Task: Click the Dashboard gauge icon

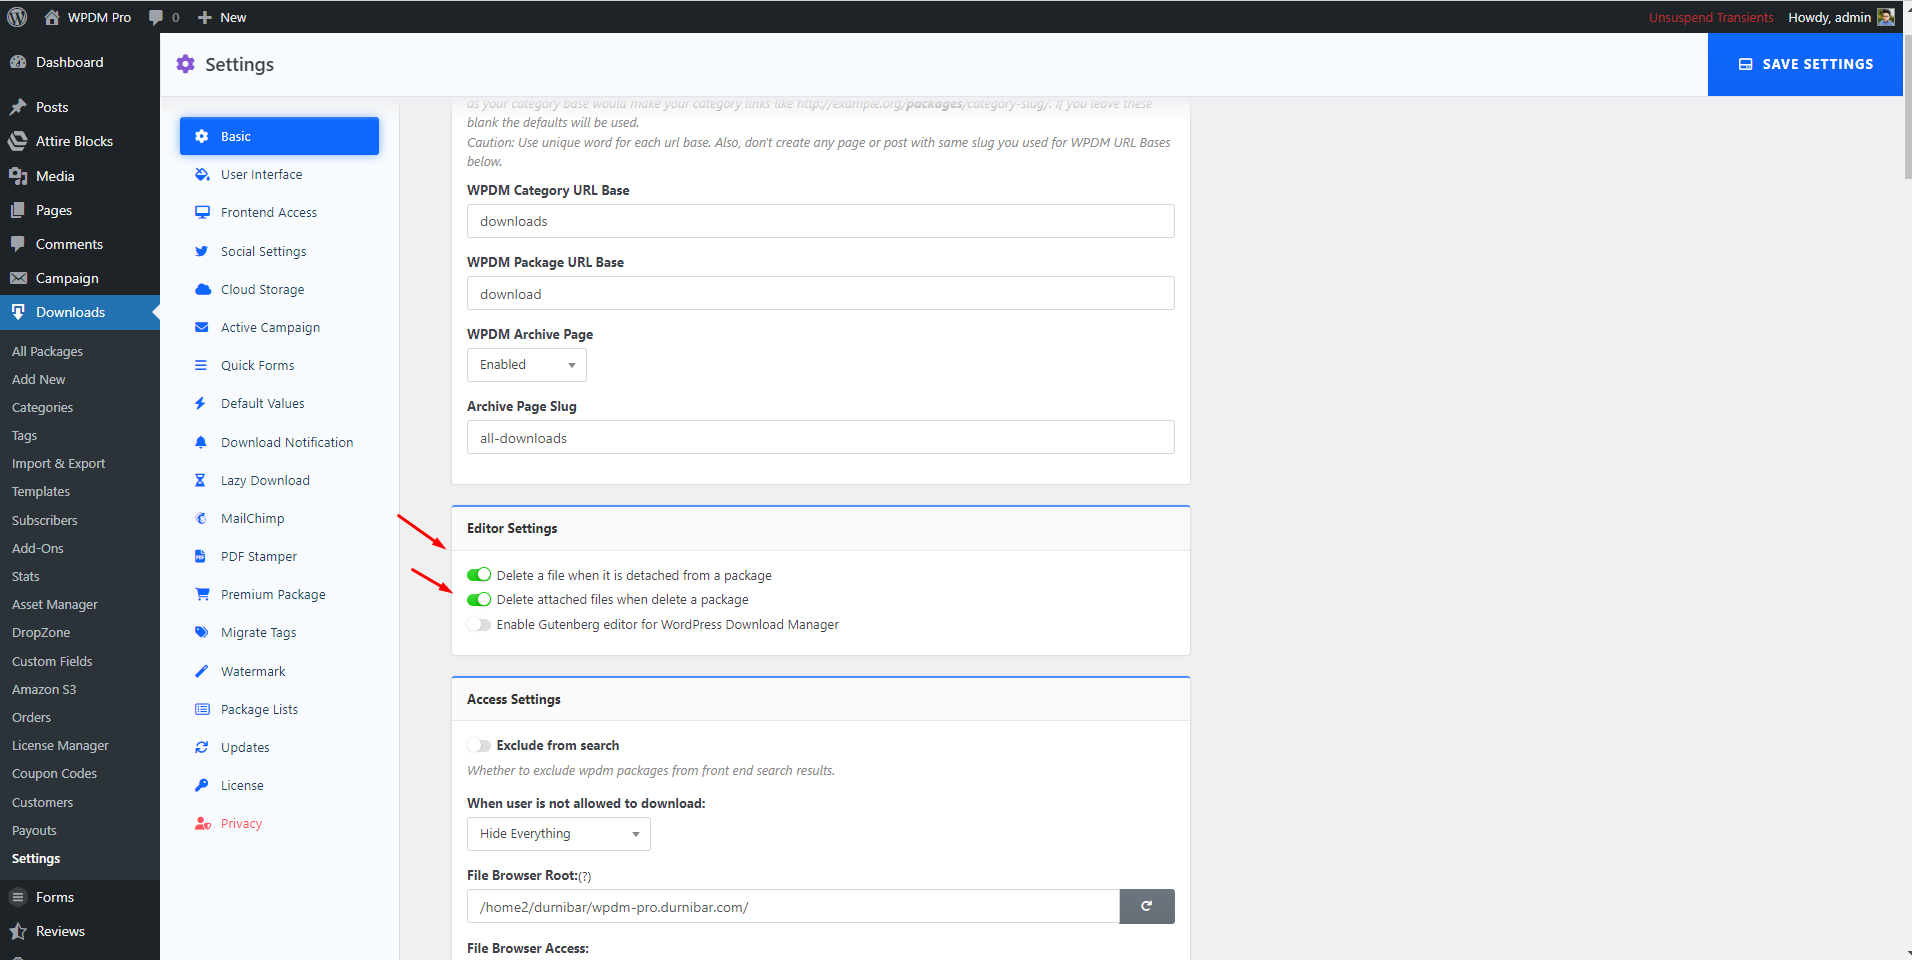Action: pyautogui.click(x=18, y=62)
